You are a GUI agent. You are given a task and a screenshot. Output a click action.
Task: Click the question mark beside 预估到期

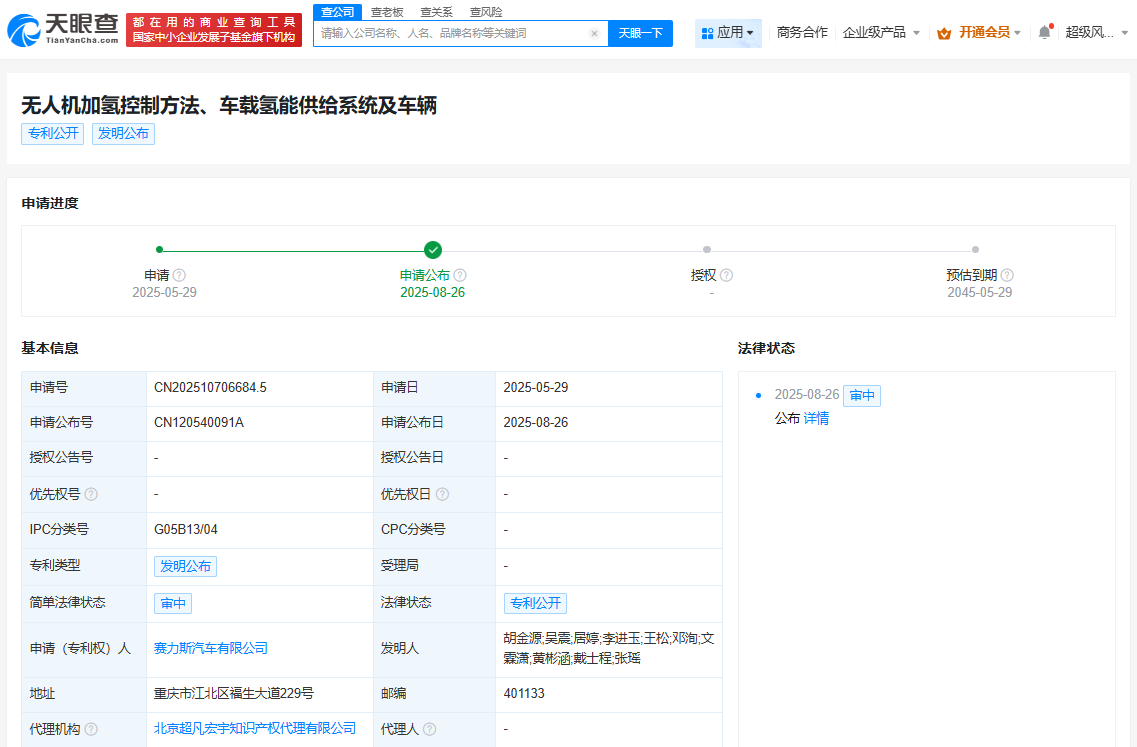pyautogui.click(x=1008, y=275)
